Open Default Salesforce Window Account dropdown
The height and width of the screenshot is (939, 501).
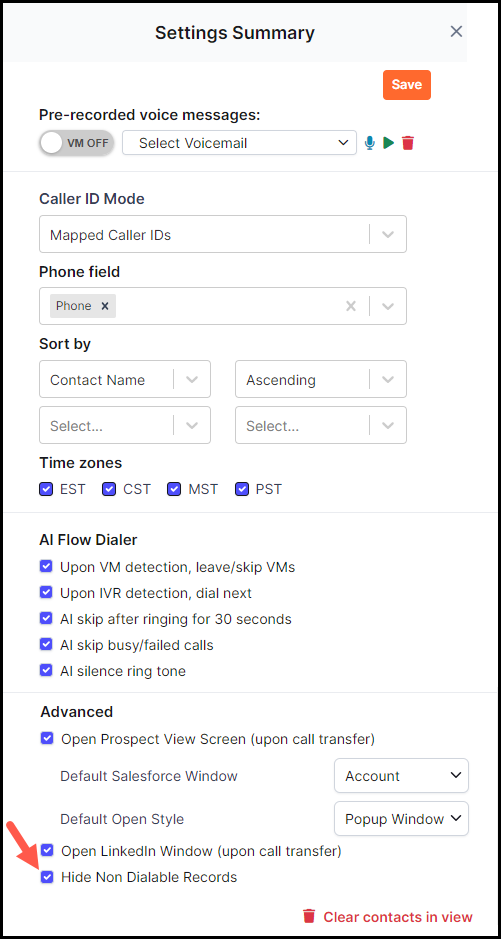pos(401,776)
